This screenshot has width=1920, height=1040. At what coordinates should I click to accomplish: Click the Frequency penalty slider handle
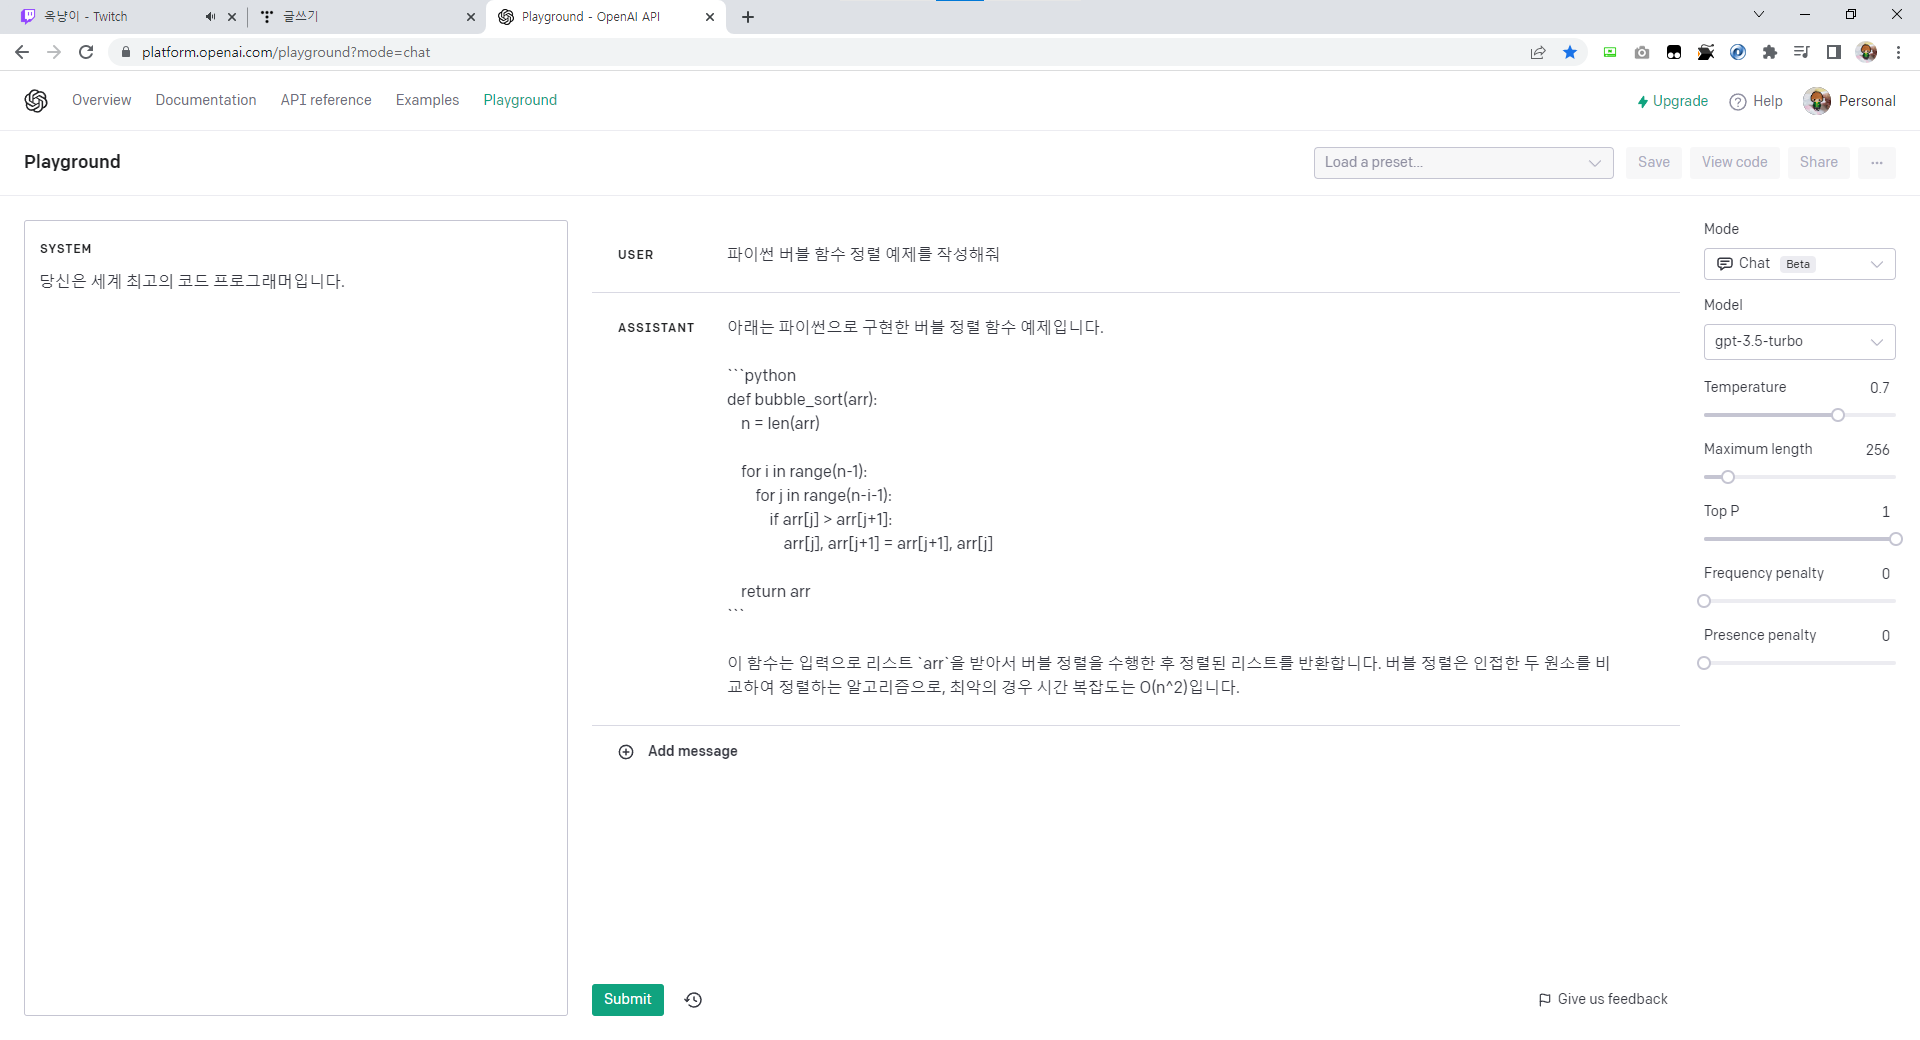pos(1704,601)
